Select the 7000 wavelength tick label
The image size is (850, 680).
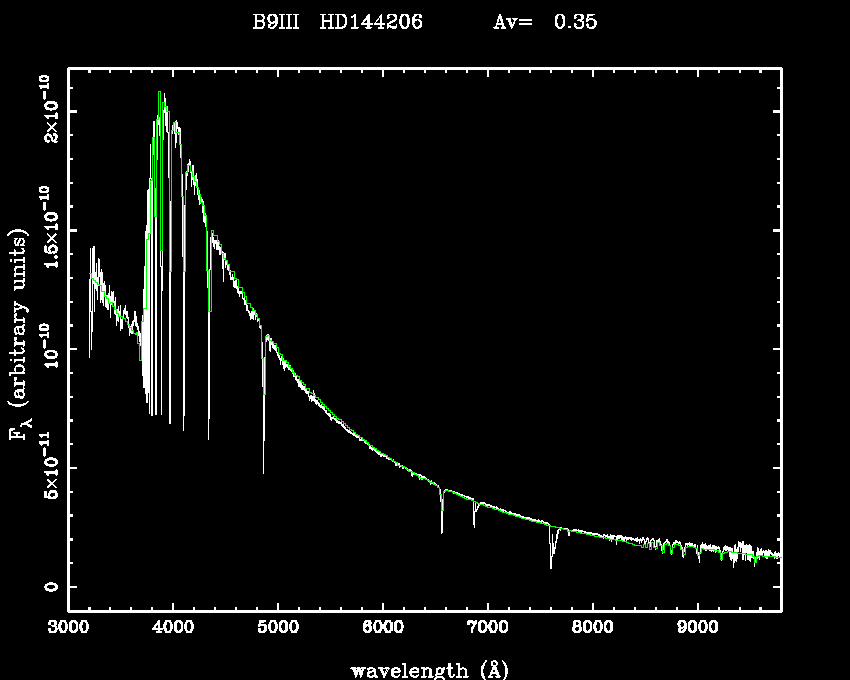coord(488,629)
